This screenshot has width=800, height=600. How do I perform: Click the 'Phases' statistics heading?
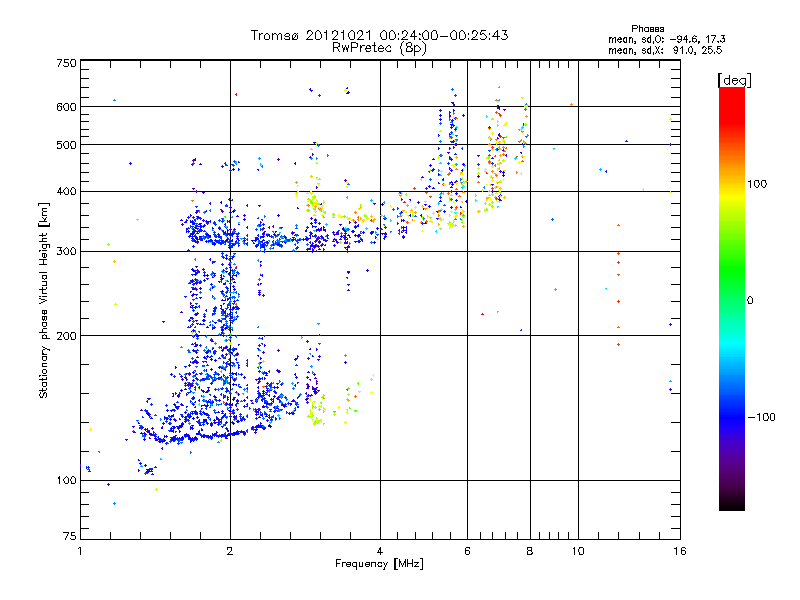point(647,29)
